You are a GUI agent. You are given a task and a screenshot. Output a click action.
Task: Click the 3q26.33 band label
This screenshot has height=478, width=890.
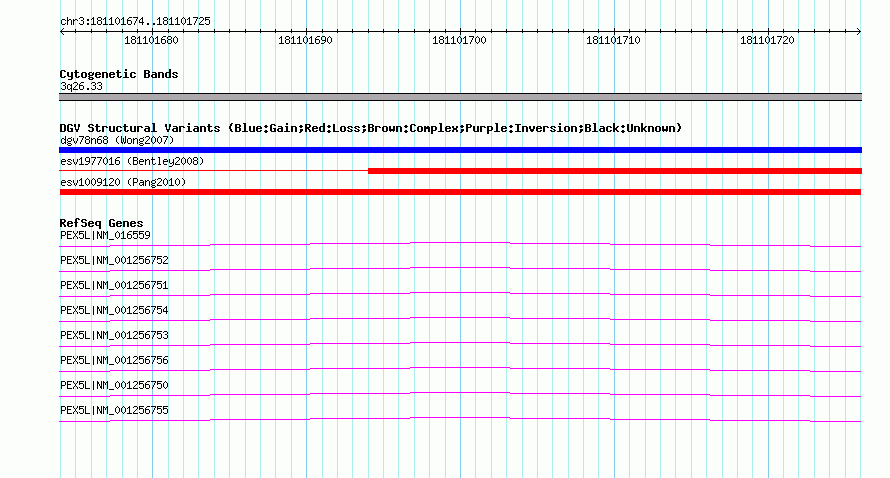[81, 86]
